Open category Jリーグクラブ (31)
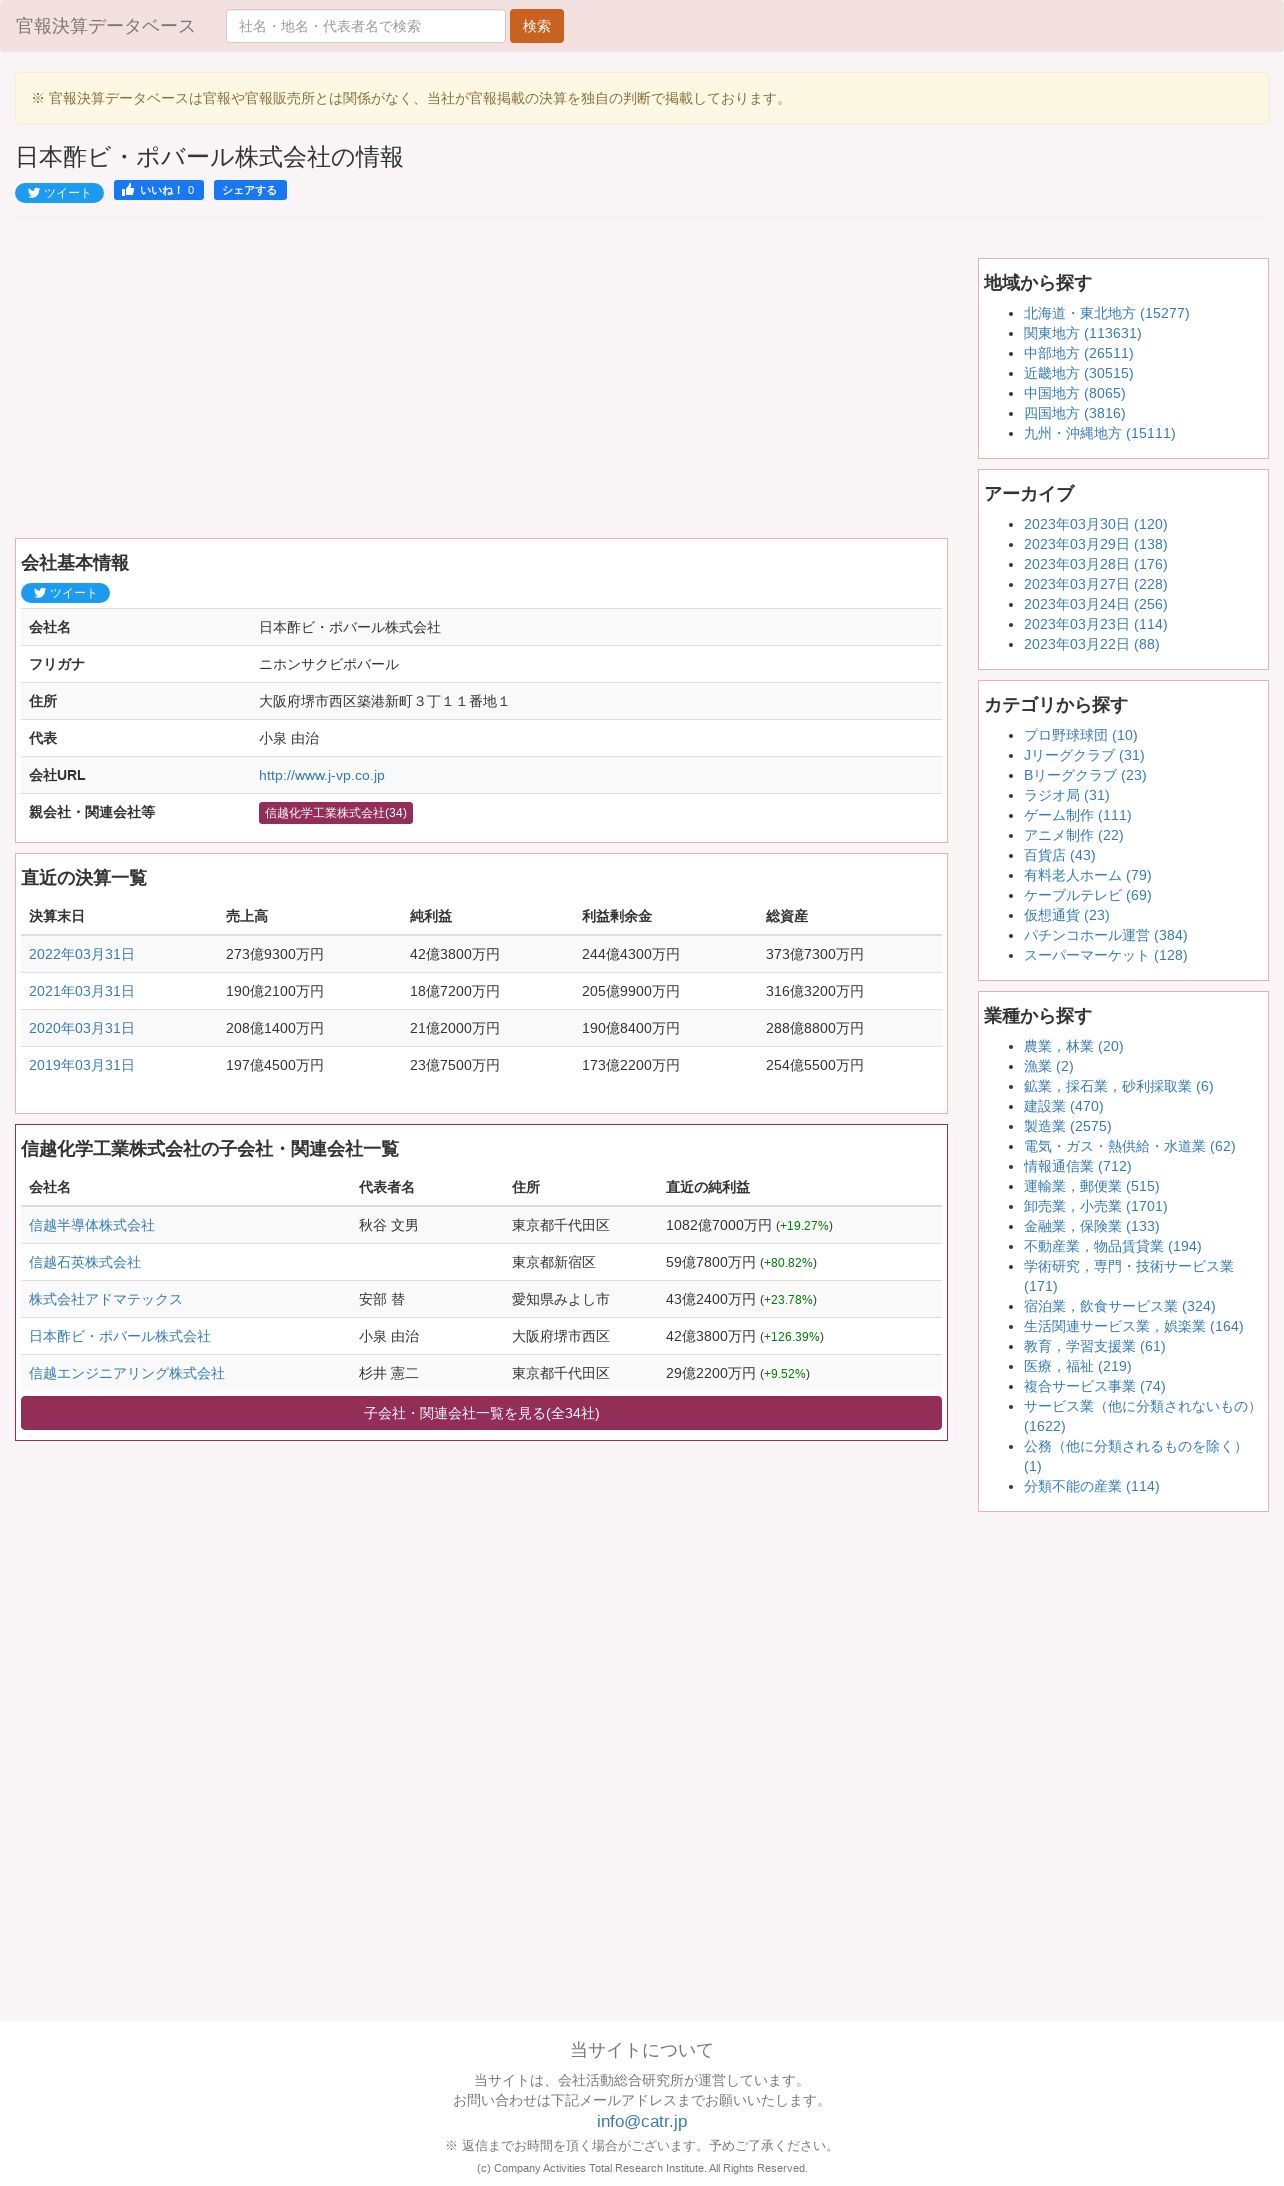Screen dimensions: 1284x2186 click(x=1084, y=756)
